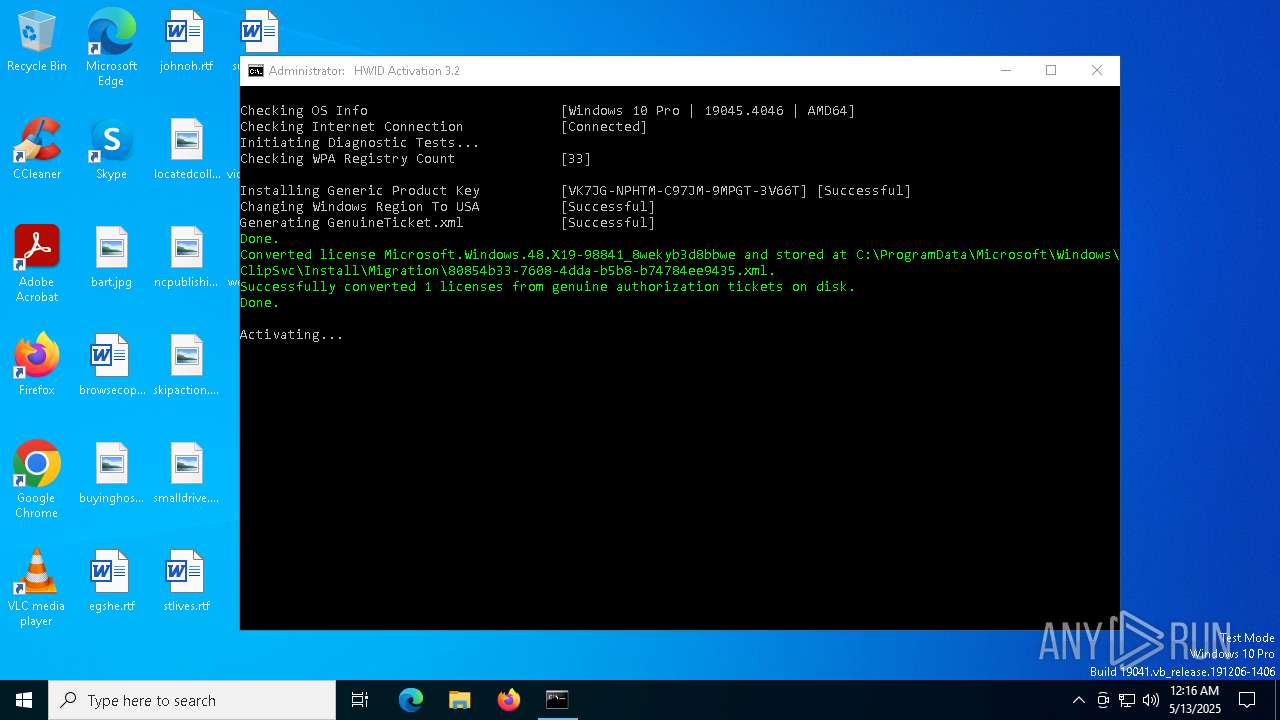
Task: Click the '[33]' registry count value
Action: [x=576, y=159]
